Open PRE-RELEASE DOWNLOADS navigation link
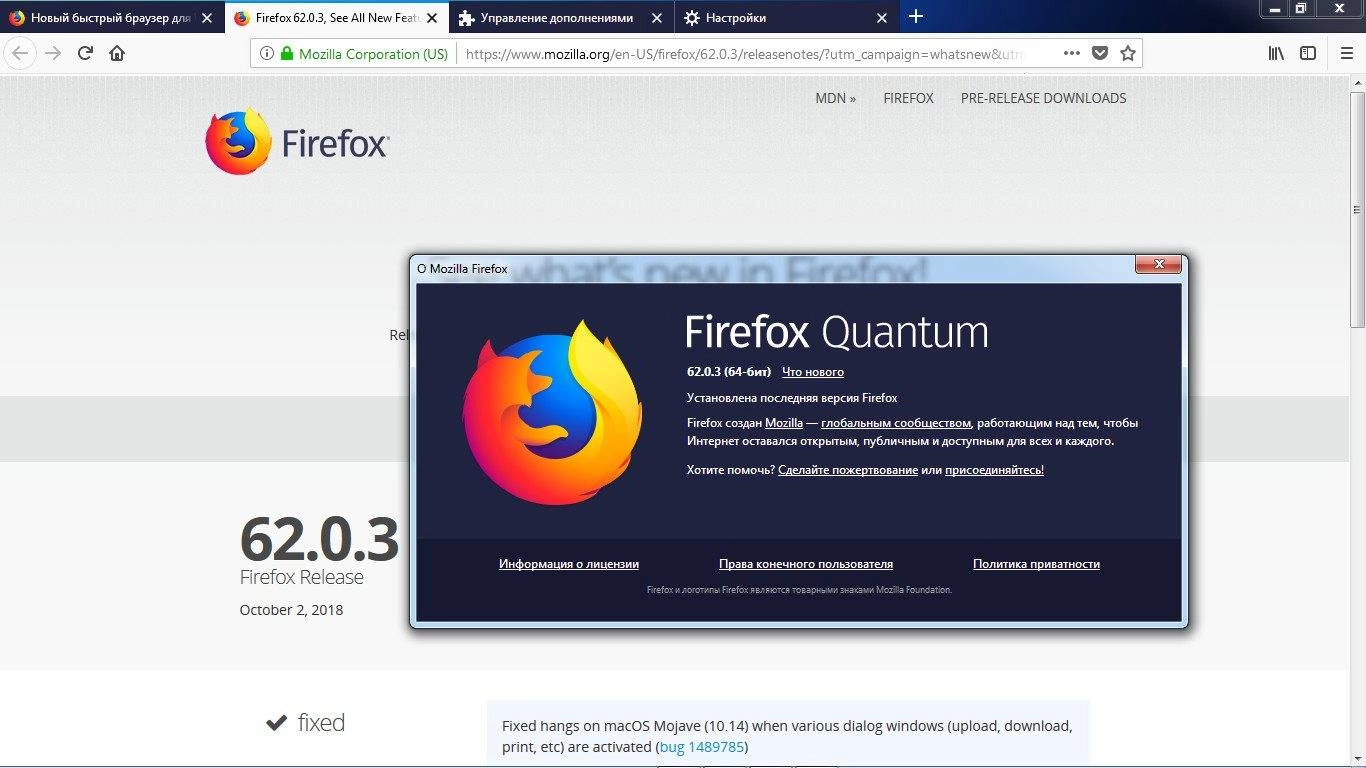This screenshot has width=1366, height=768. point(1043,98)
